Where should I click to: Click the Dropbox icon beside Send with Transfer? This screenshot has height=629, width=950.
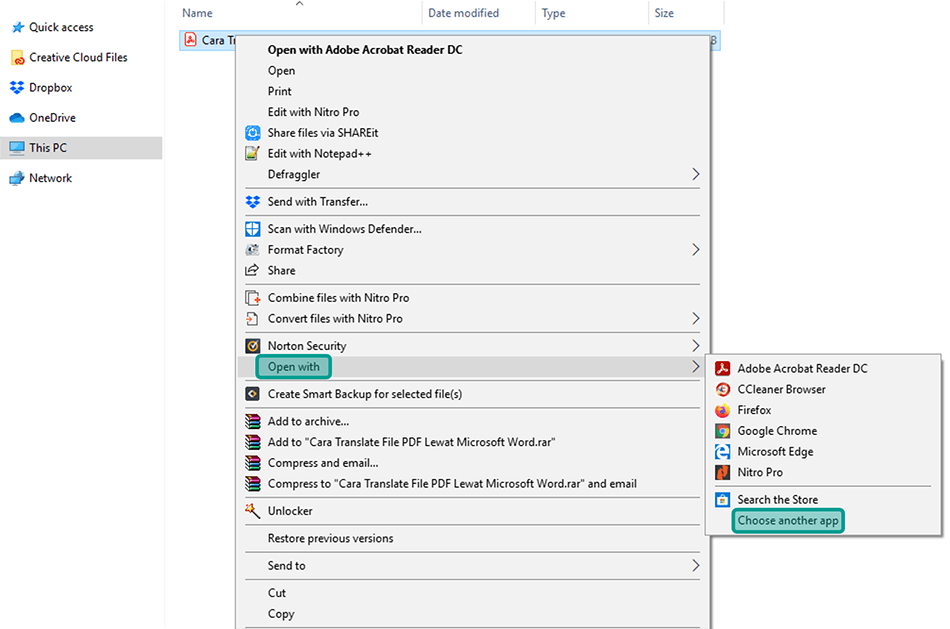pos(252,202)
